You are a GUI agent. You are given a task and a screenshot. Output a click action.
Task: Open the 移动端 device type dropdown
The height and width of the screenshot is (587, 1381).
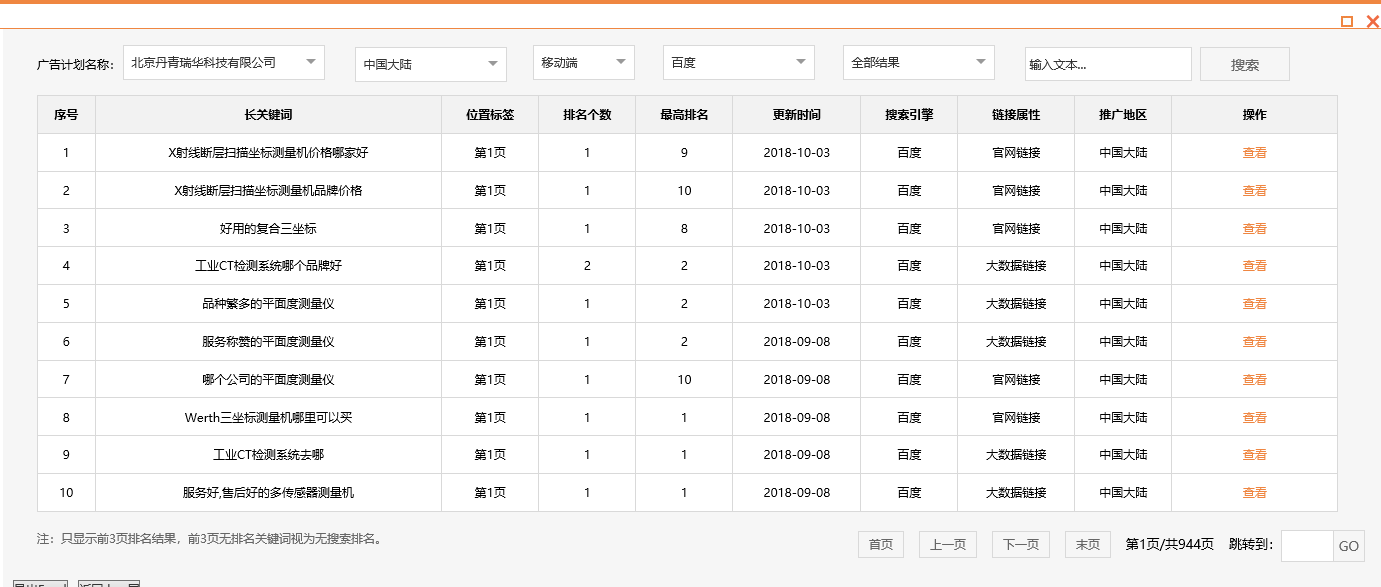point(583,62)
